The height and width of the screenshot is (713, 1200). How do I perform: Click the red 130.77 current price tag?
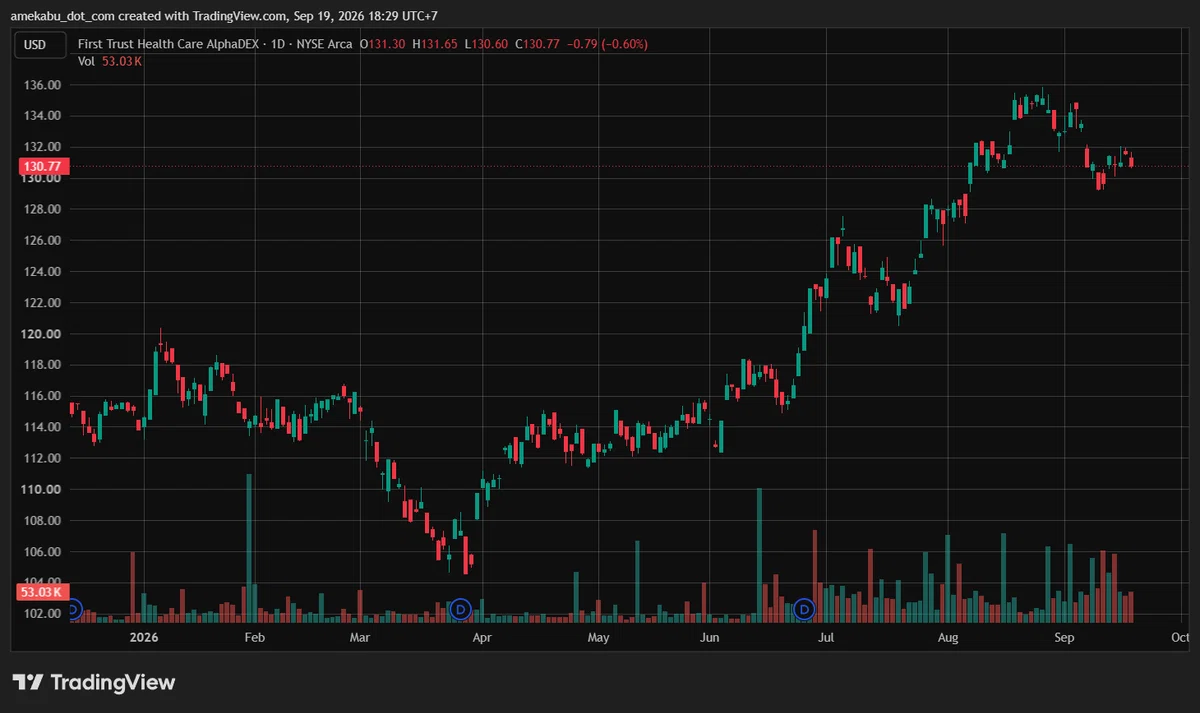click(x=42, y=166)
